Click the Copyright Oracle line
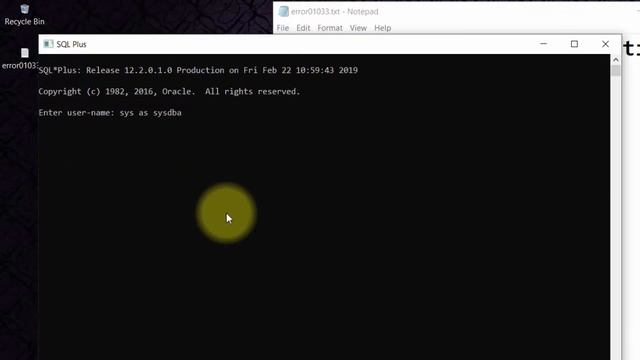This screenshot has height=360, width=640. 169,91
